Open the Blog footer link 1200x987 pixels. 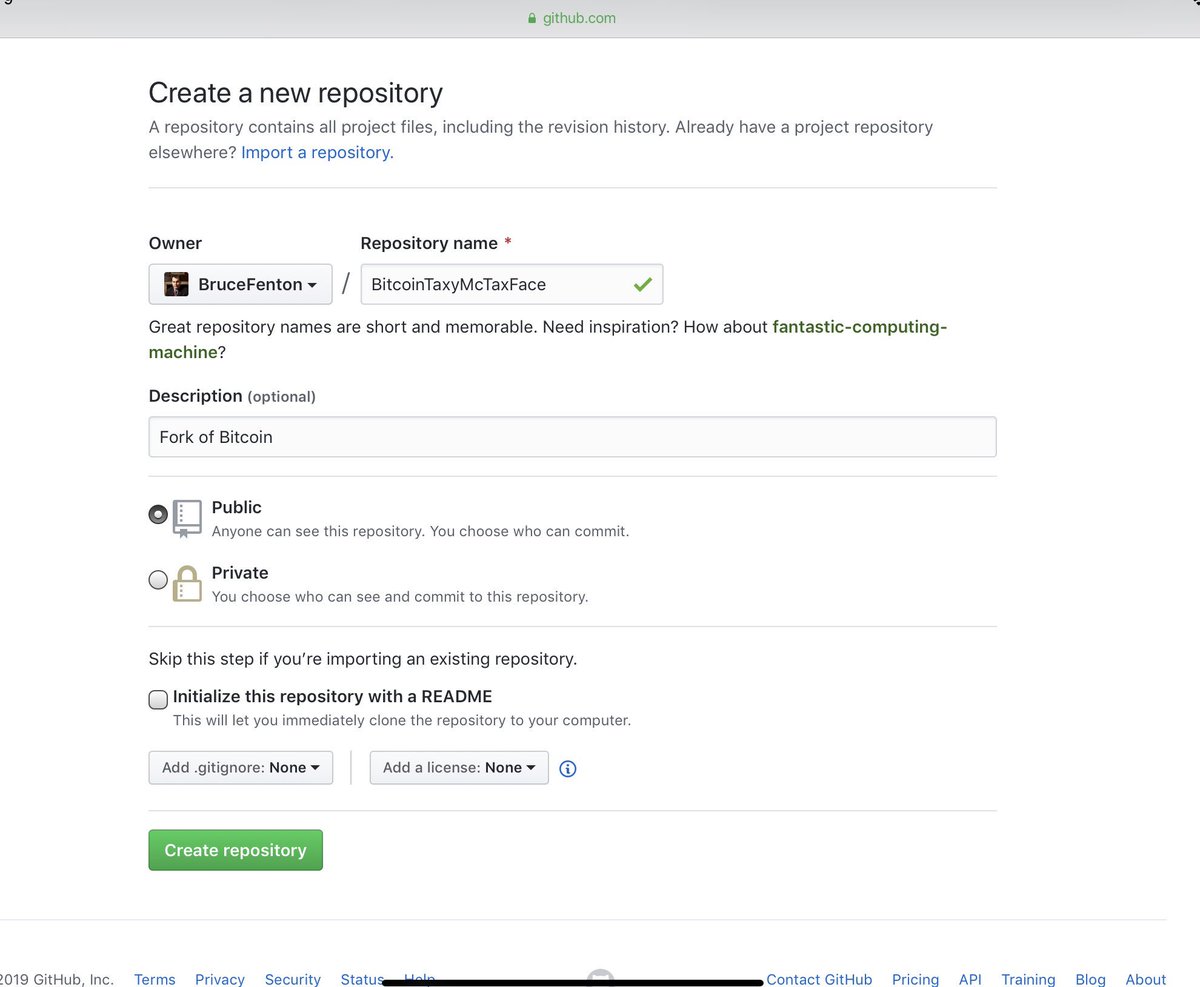[1090, 979]
